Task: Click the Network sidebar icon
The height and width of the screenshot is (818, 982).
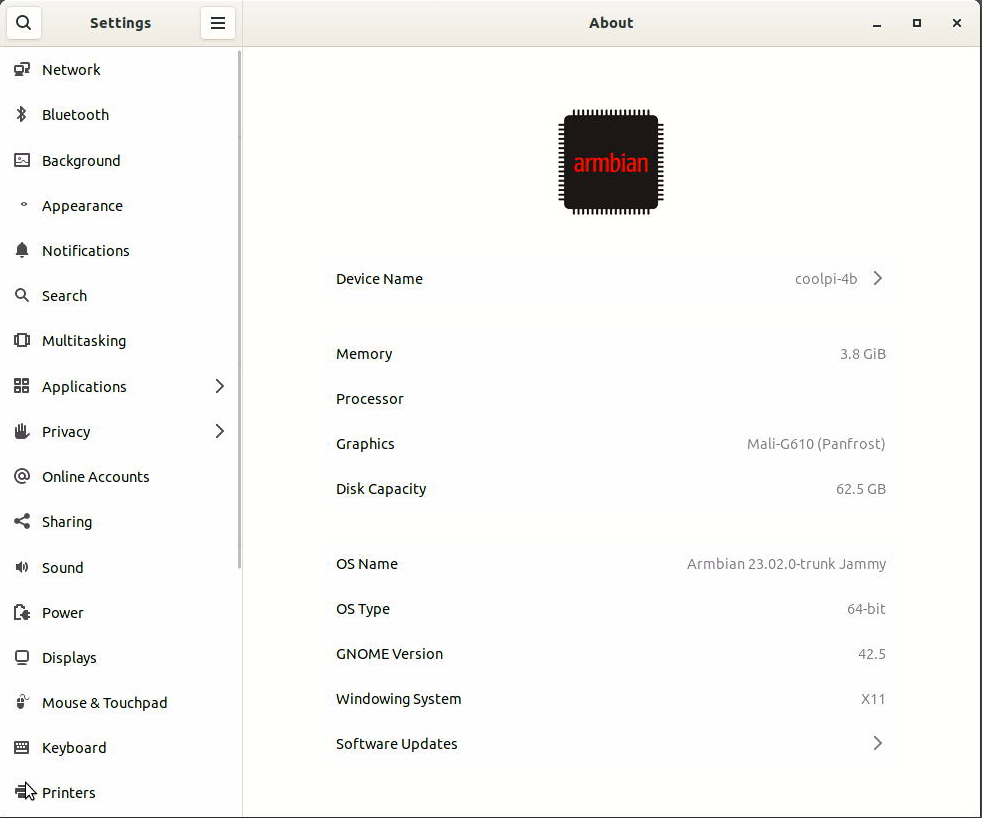Action: 22,70
